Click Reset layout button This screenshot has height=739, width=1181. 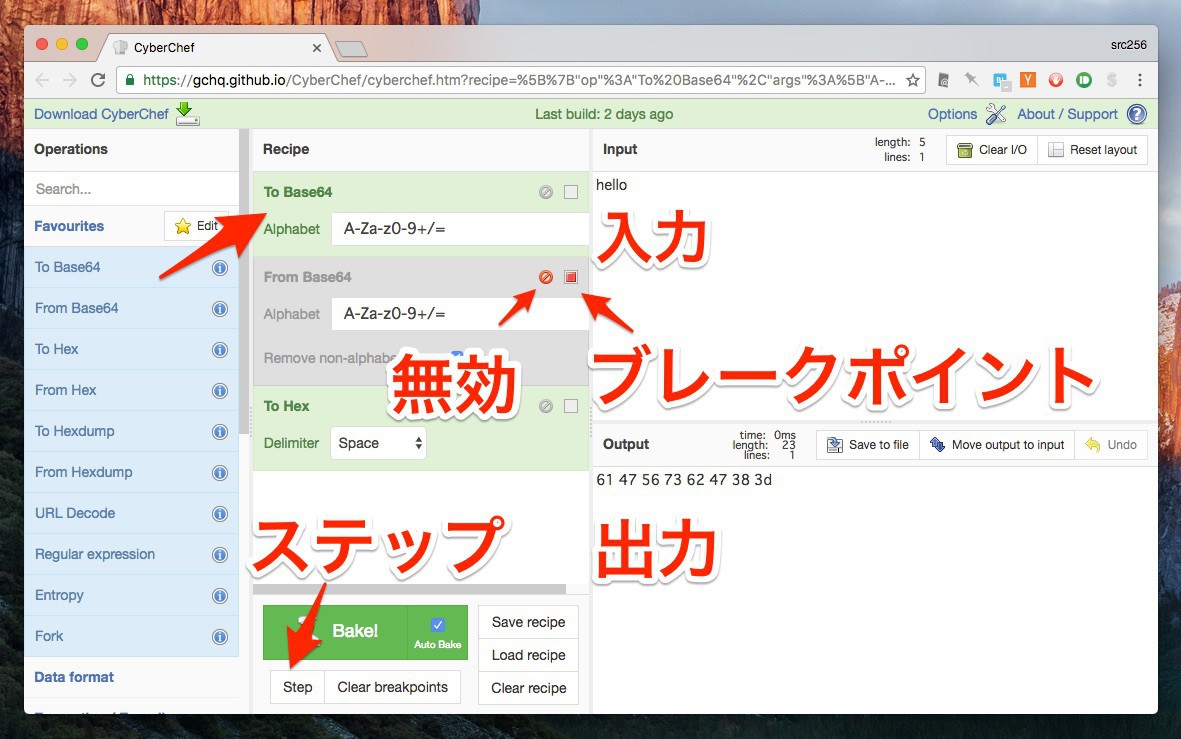click(1093, 150)
